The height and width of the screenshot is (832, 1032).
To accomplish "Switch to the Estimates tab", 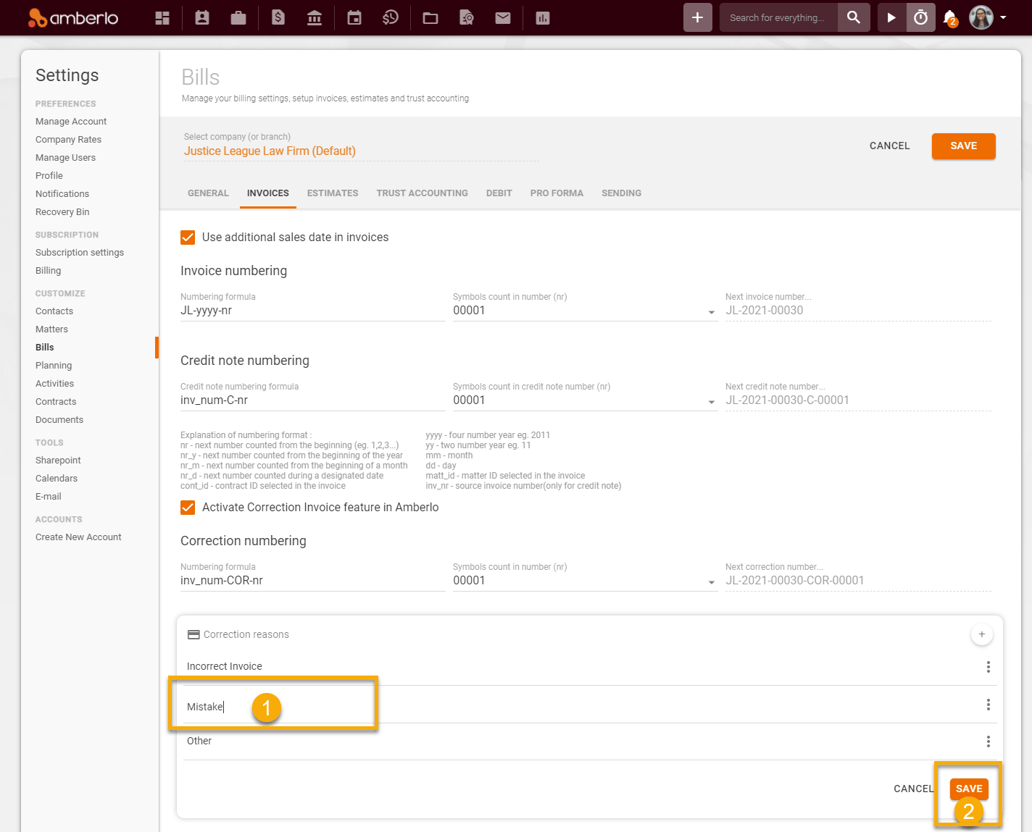I will click(x=332, y=193).
